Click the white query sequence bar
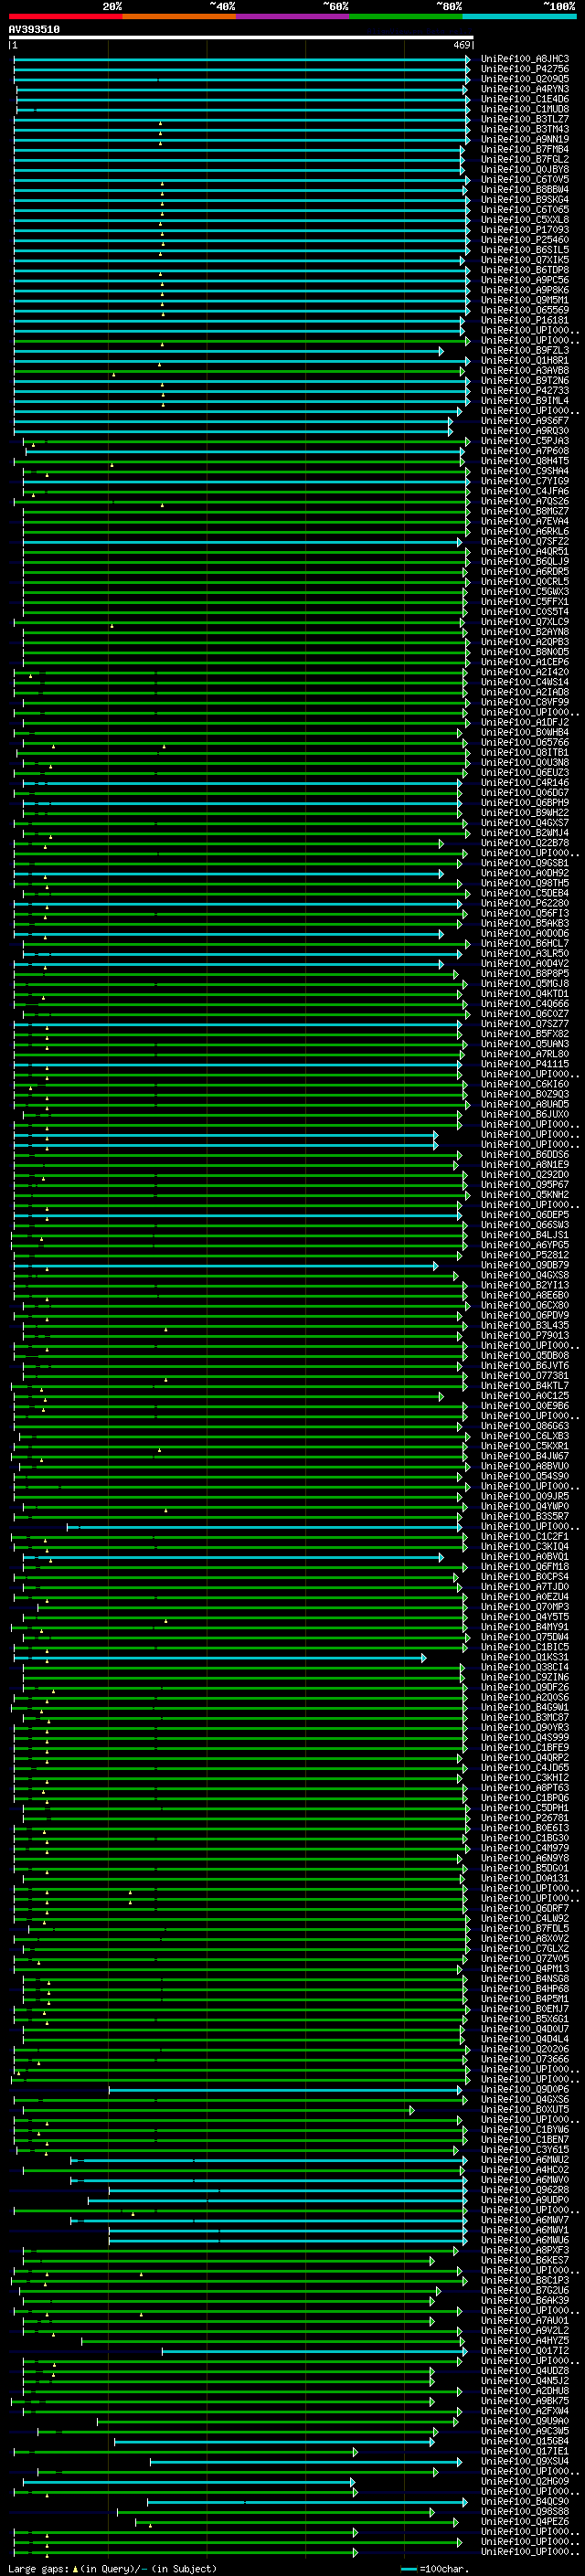Screen dimensions: 585x2576 coord(241,37)
